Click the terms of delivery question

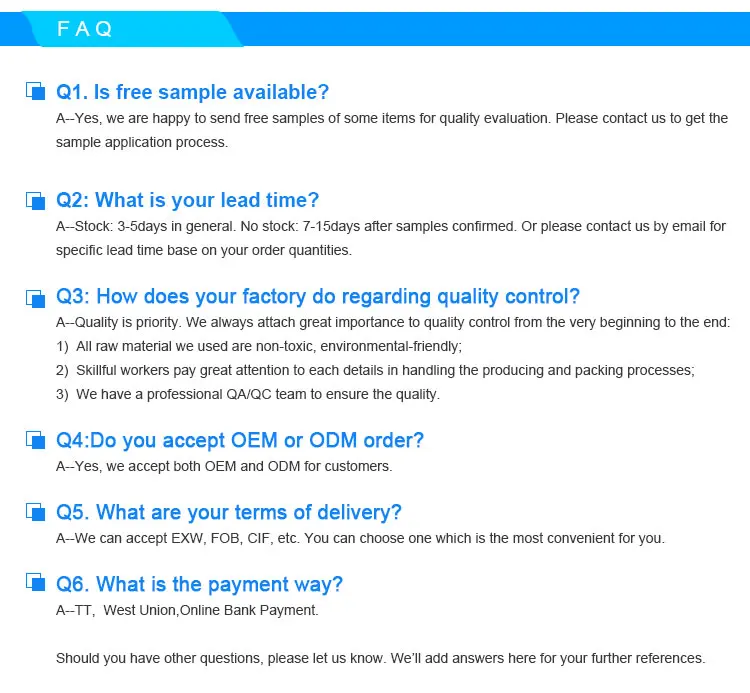click(229, 512)
